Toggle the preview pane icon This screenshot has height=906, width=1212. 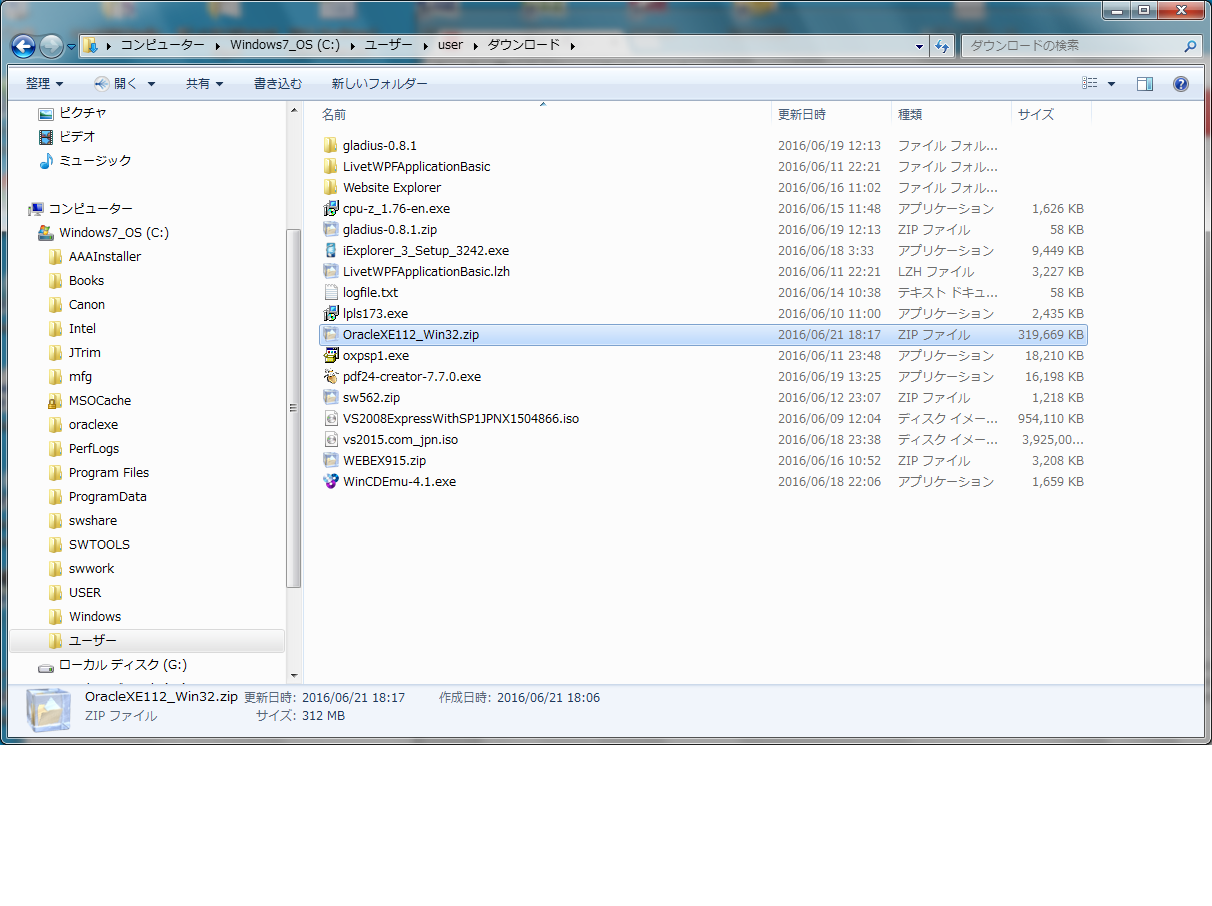click(1145, 84)
